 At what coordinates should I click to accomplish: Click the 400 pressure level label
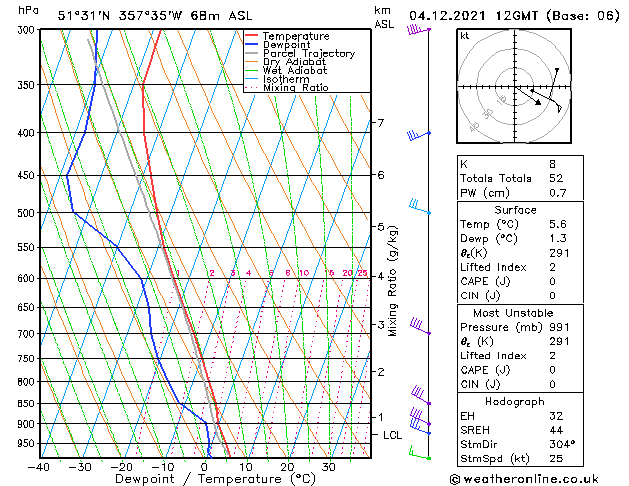[28, 133]
